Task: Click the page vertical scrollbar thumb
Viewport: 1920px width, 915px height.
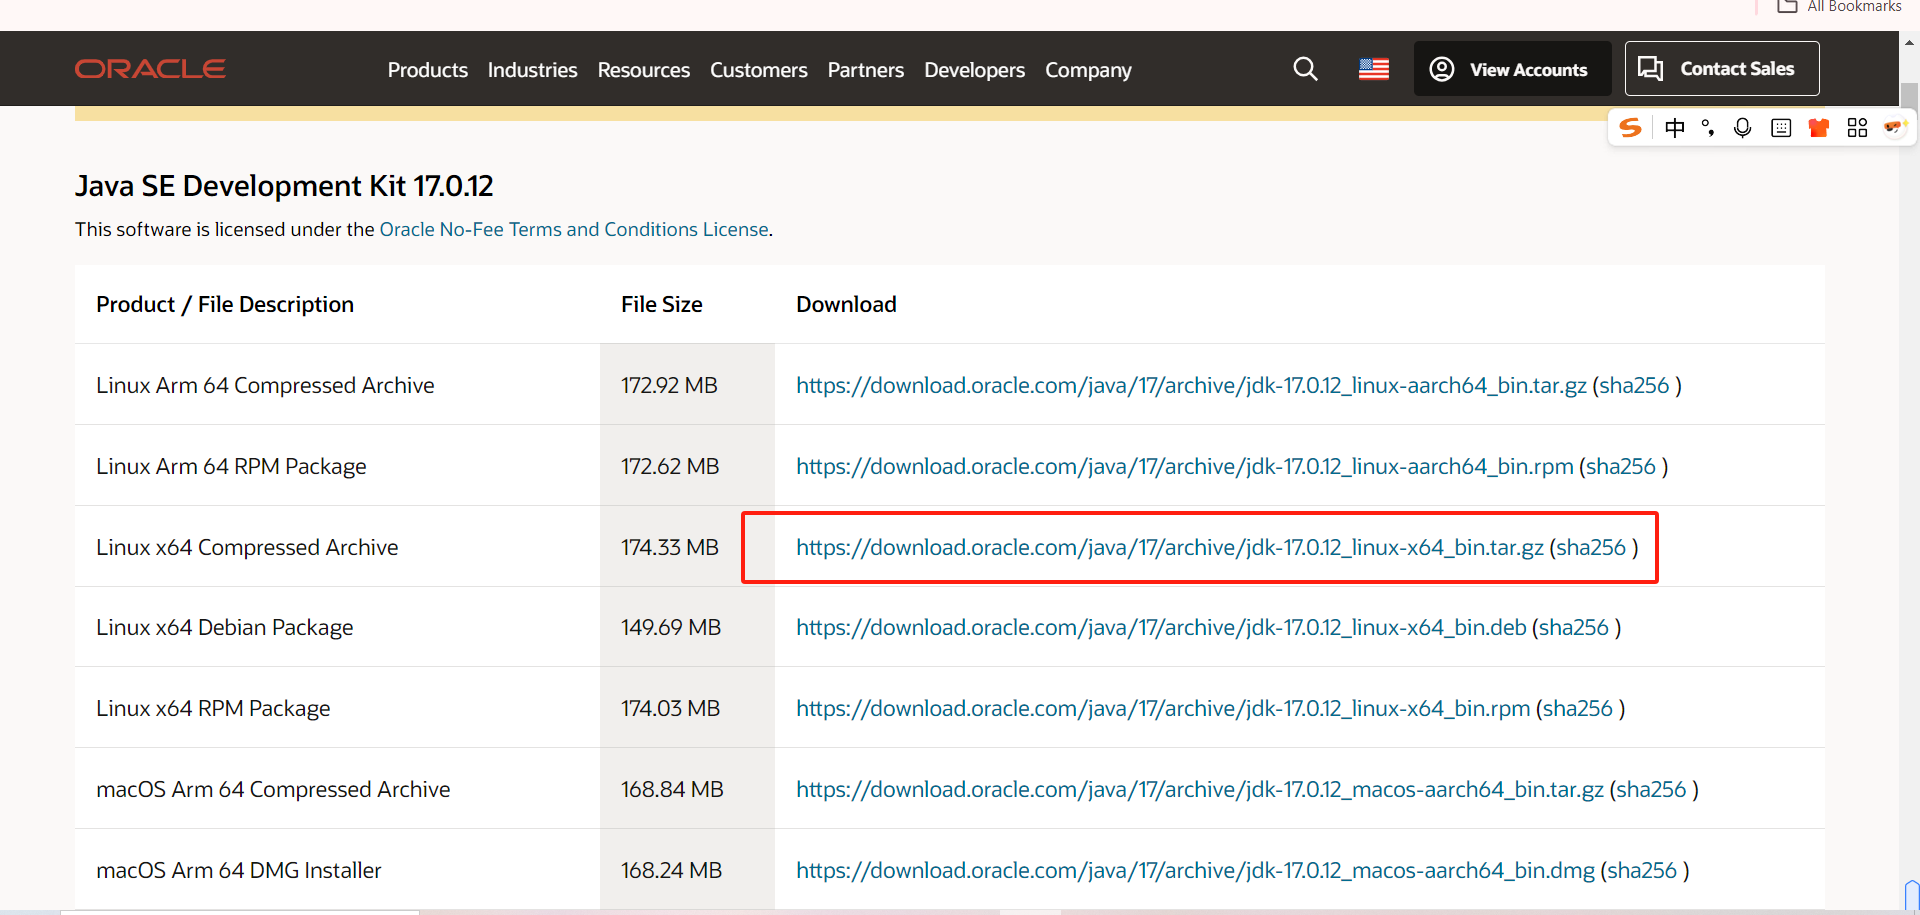Action: pos(1910,95)
